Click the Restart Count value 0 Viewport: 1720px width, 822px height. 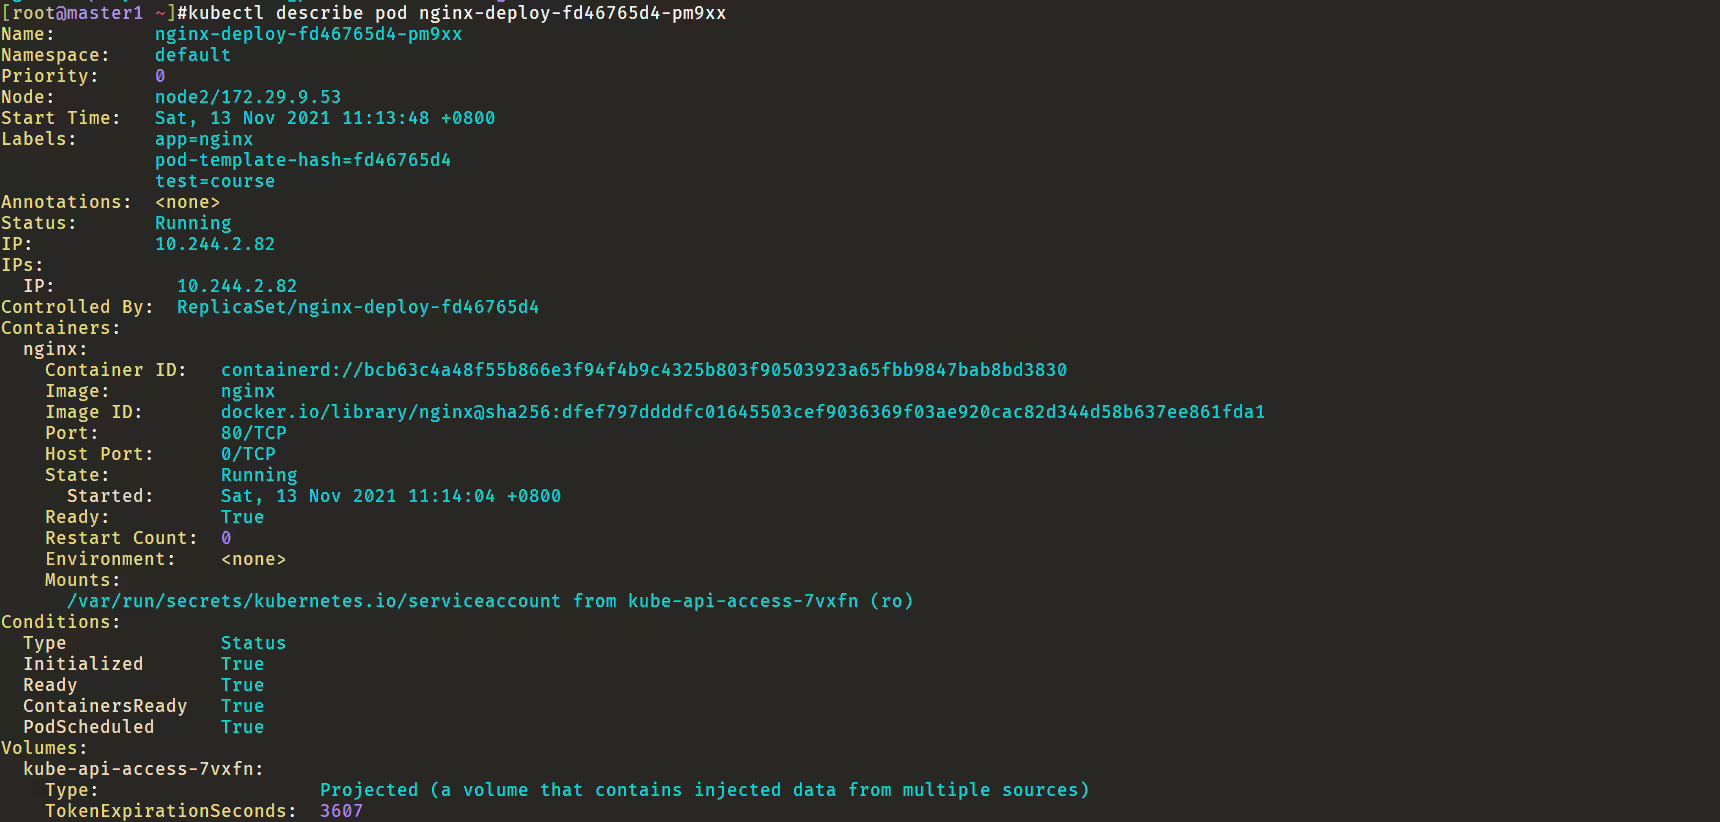(226, 538)
